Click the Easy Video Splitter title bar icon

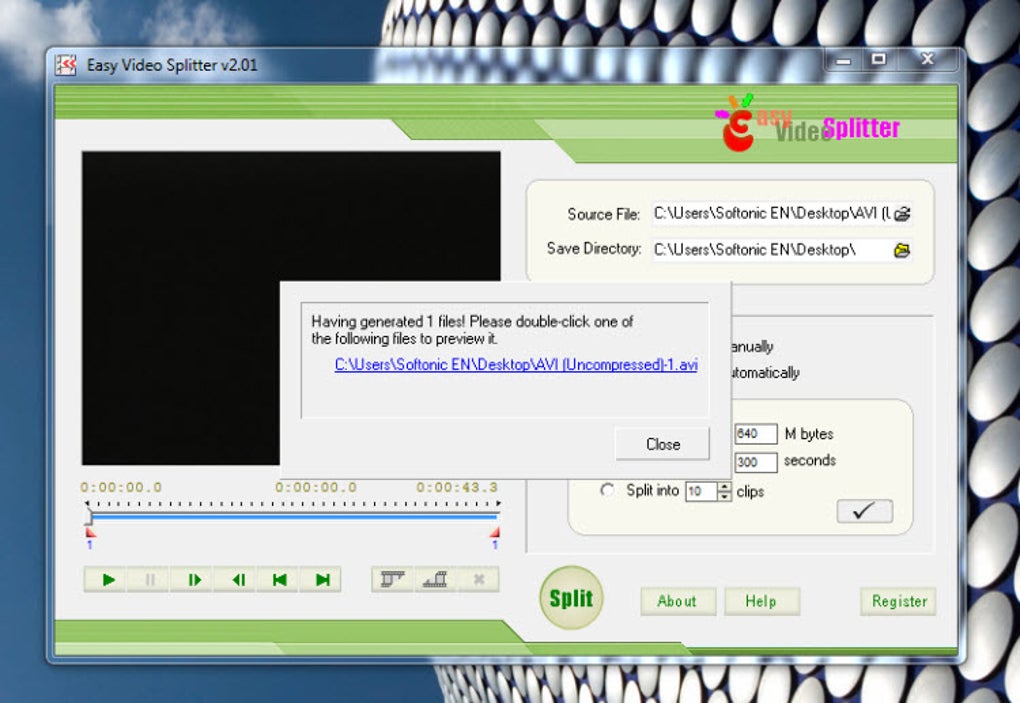point(66,65)
